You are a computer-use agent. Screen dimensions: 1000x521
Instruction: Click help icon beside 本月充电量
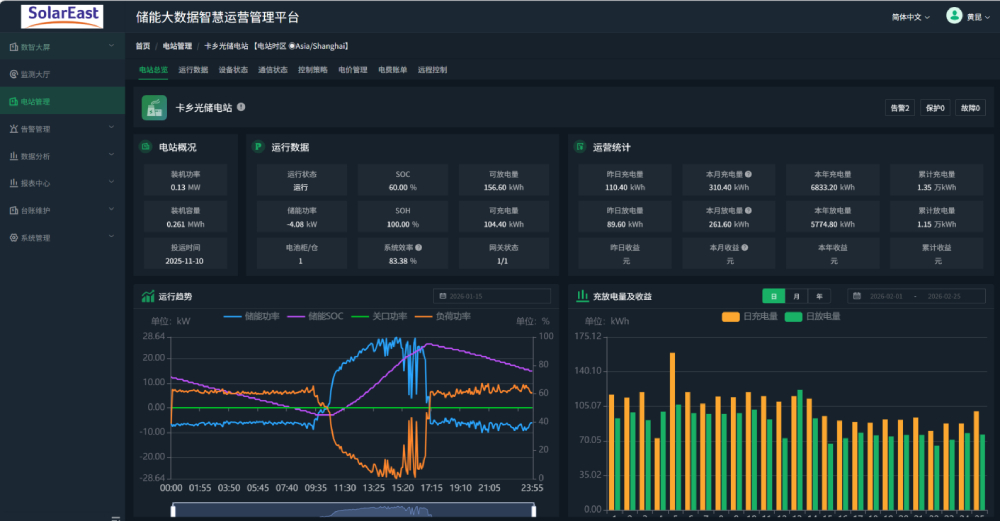748,174
